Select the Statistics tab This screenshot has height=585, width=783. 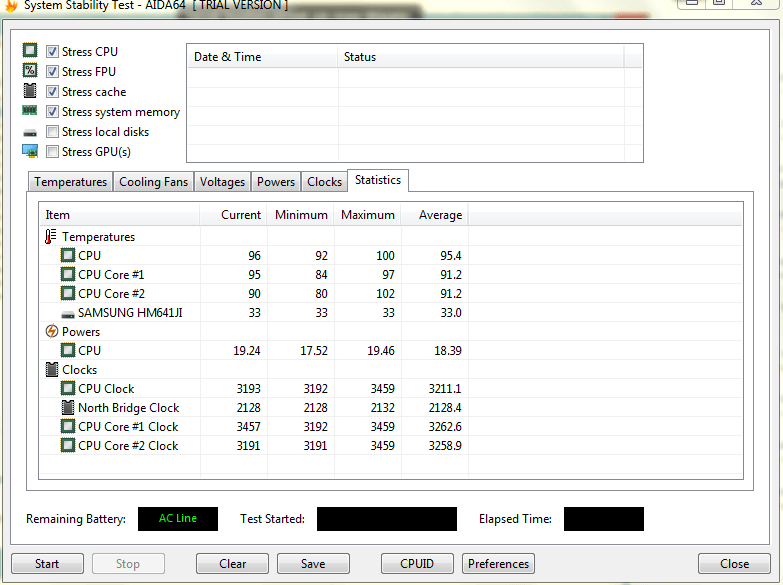pyautogui.click(x=378, y=180)
